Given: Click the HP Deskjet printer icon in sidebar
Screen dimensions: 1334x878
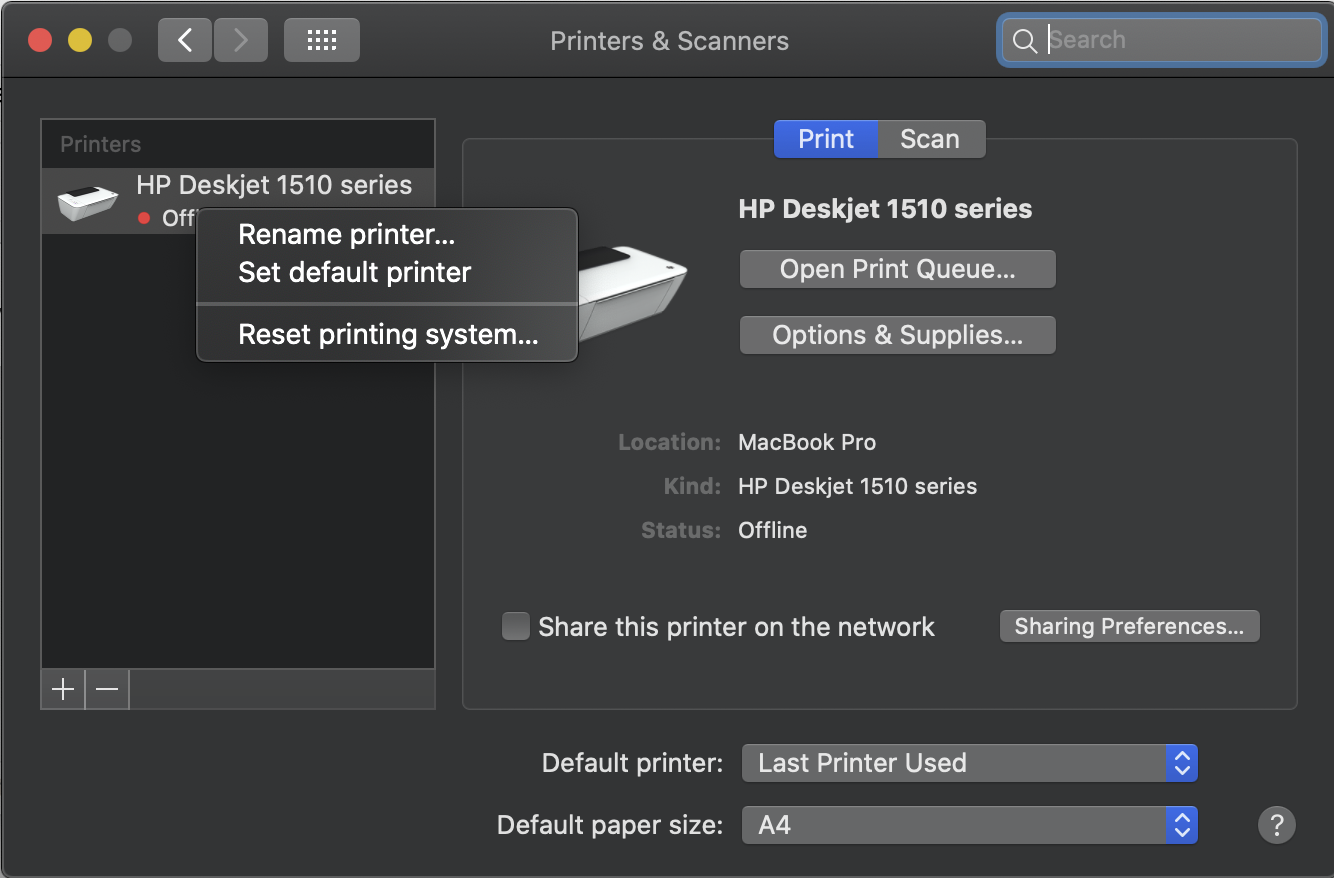Looking at the screenshot, I should pos(87,200).
